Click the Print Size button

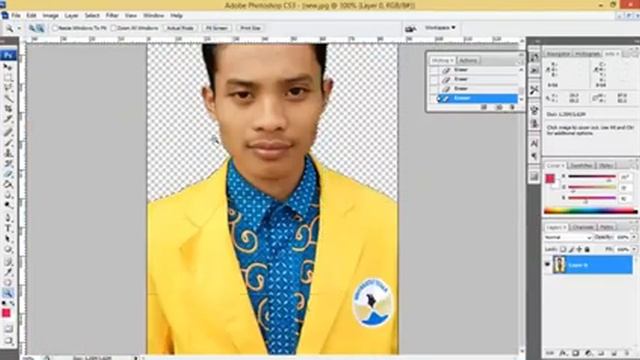[x=250, y=28]
